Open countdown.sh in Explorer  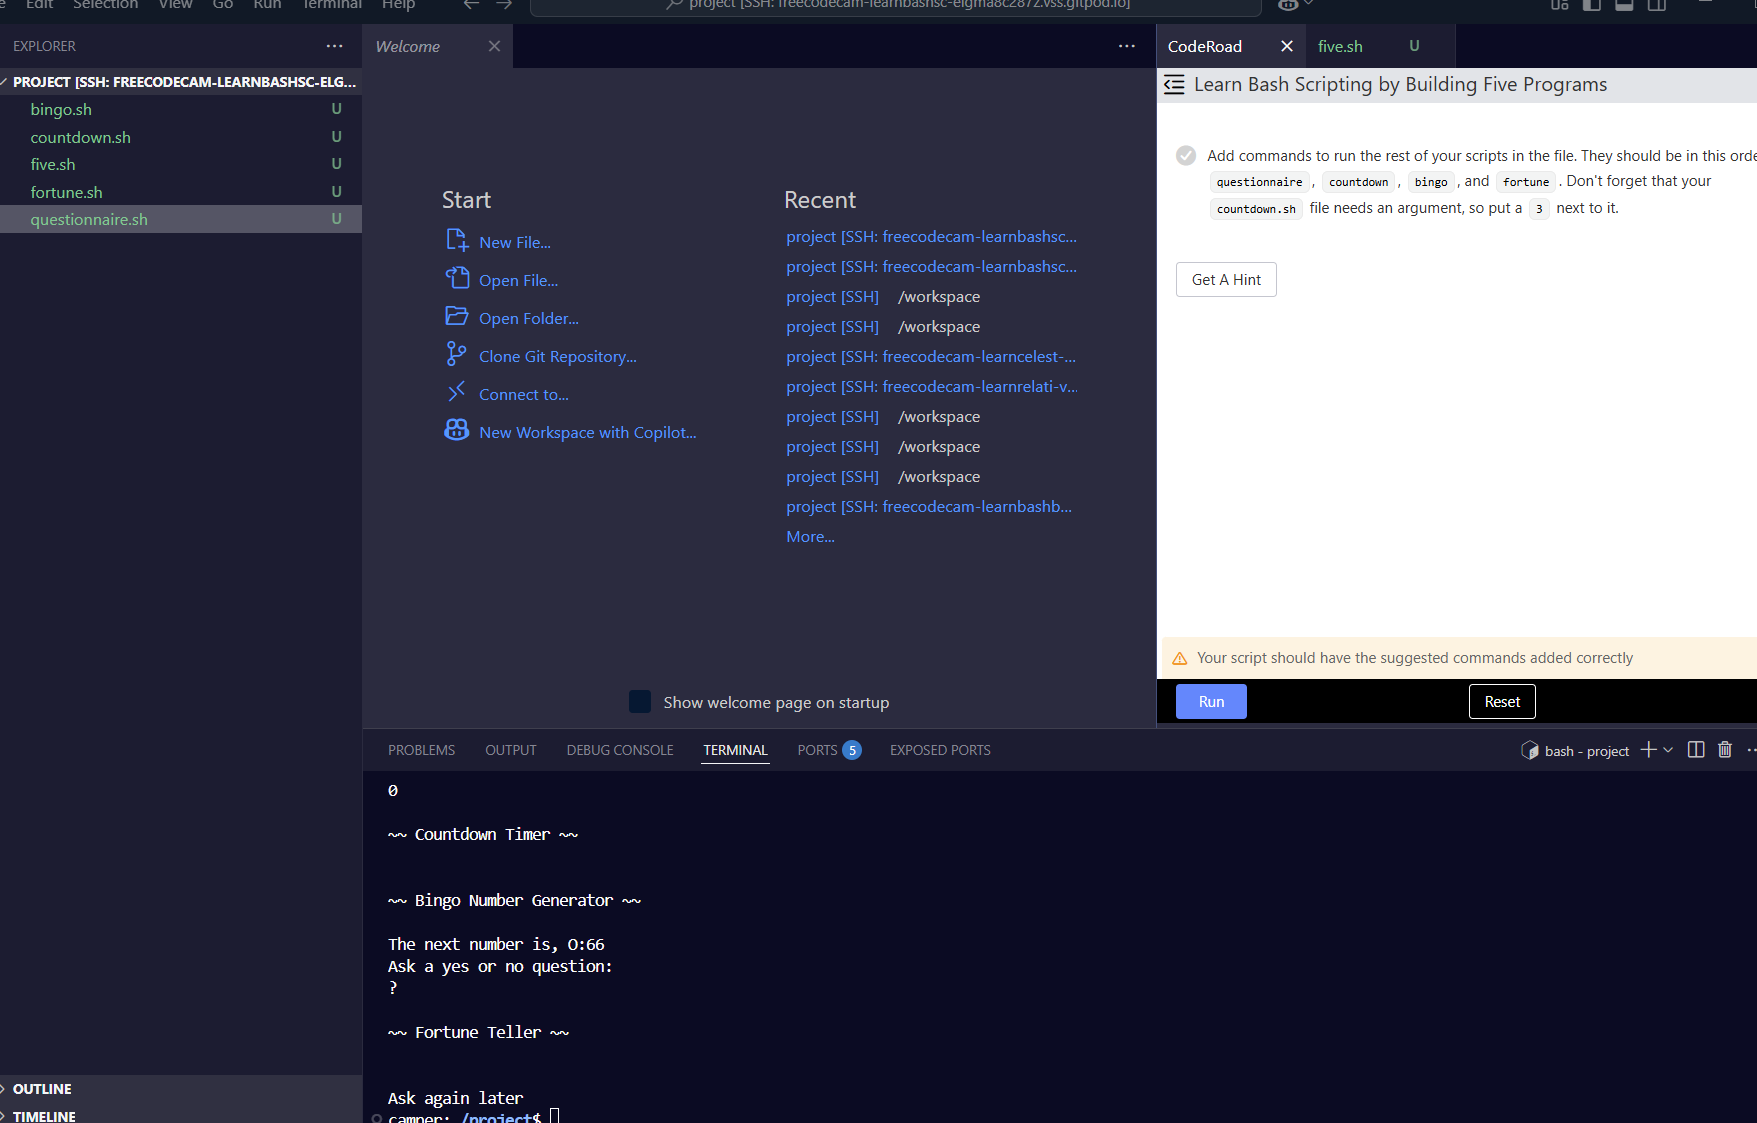coord(80,137)
